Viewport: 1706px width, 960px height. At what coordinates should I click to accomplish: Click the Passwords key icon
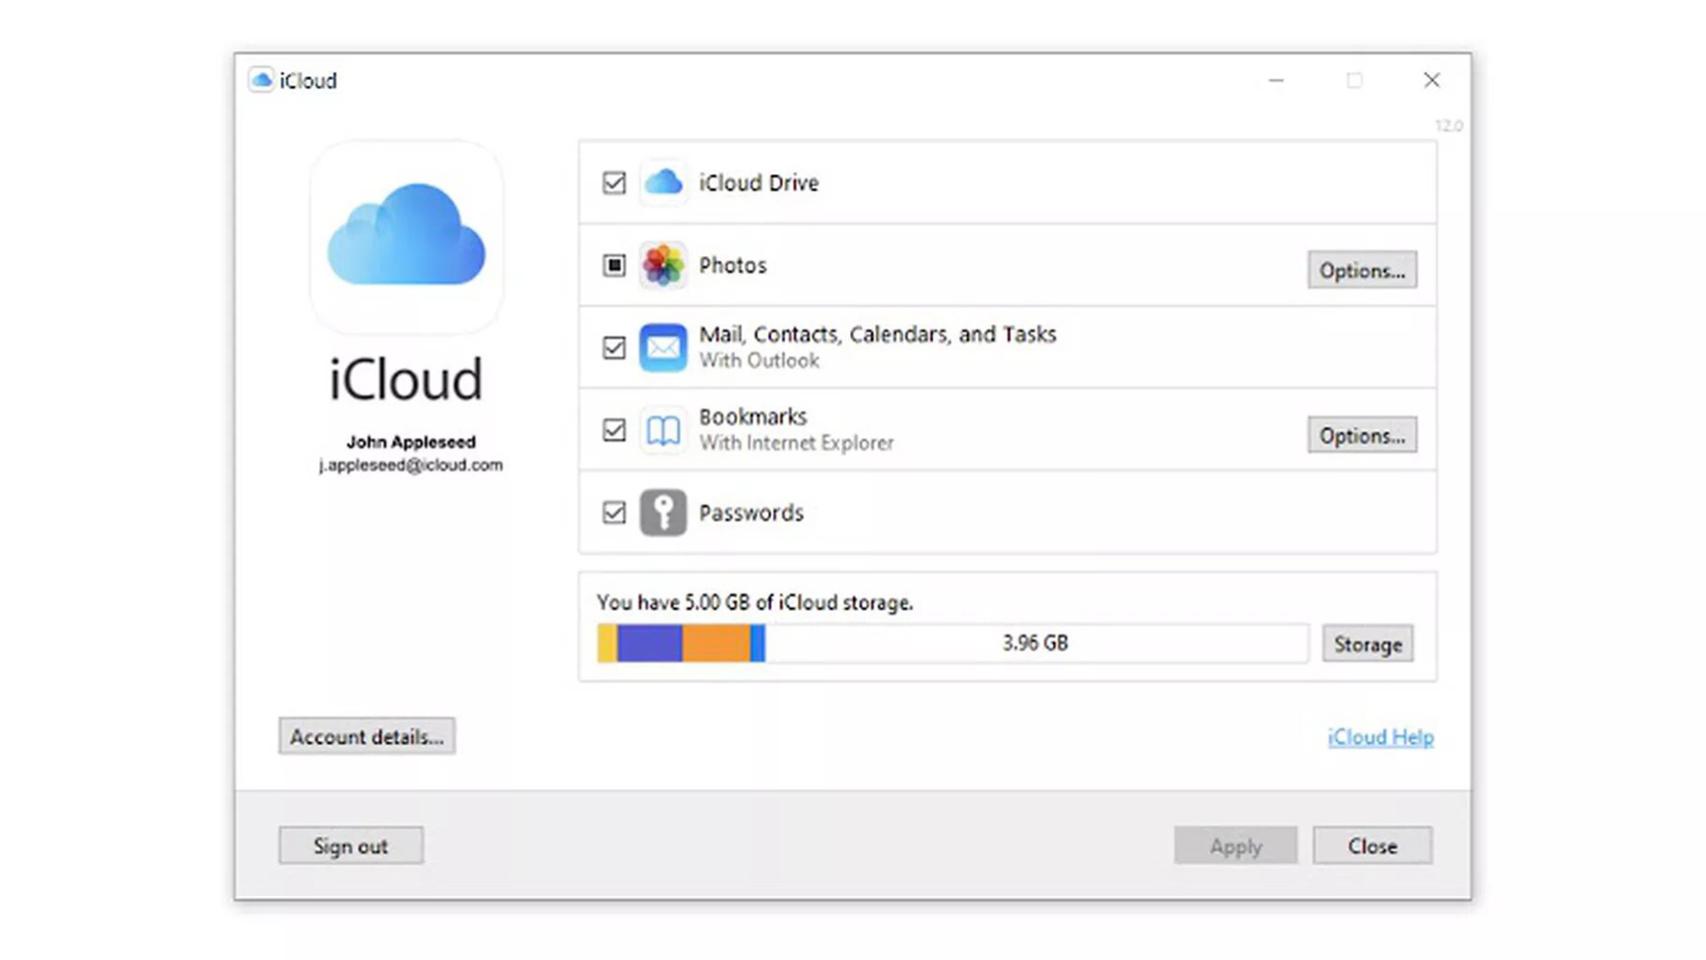point(663,512)
